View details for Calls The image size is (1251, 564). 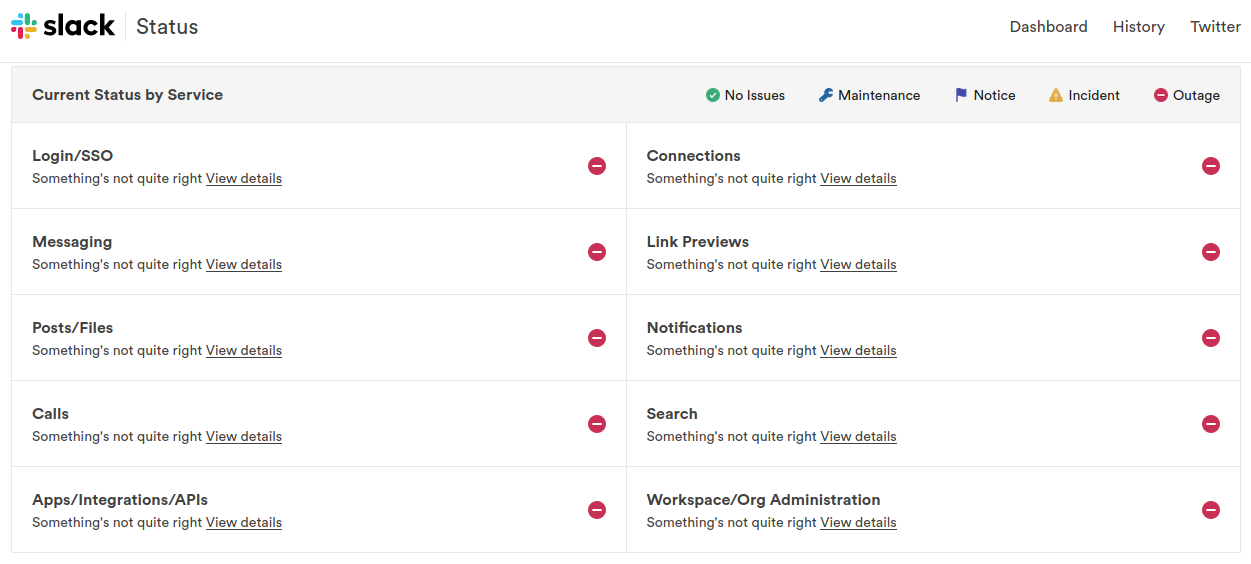[x=244, y=436]
